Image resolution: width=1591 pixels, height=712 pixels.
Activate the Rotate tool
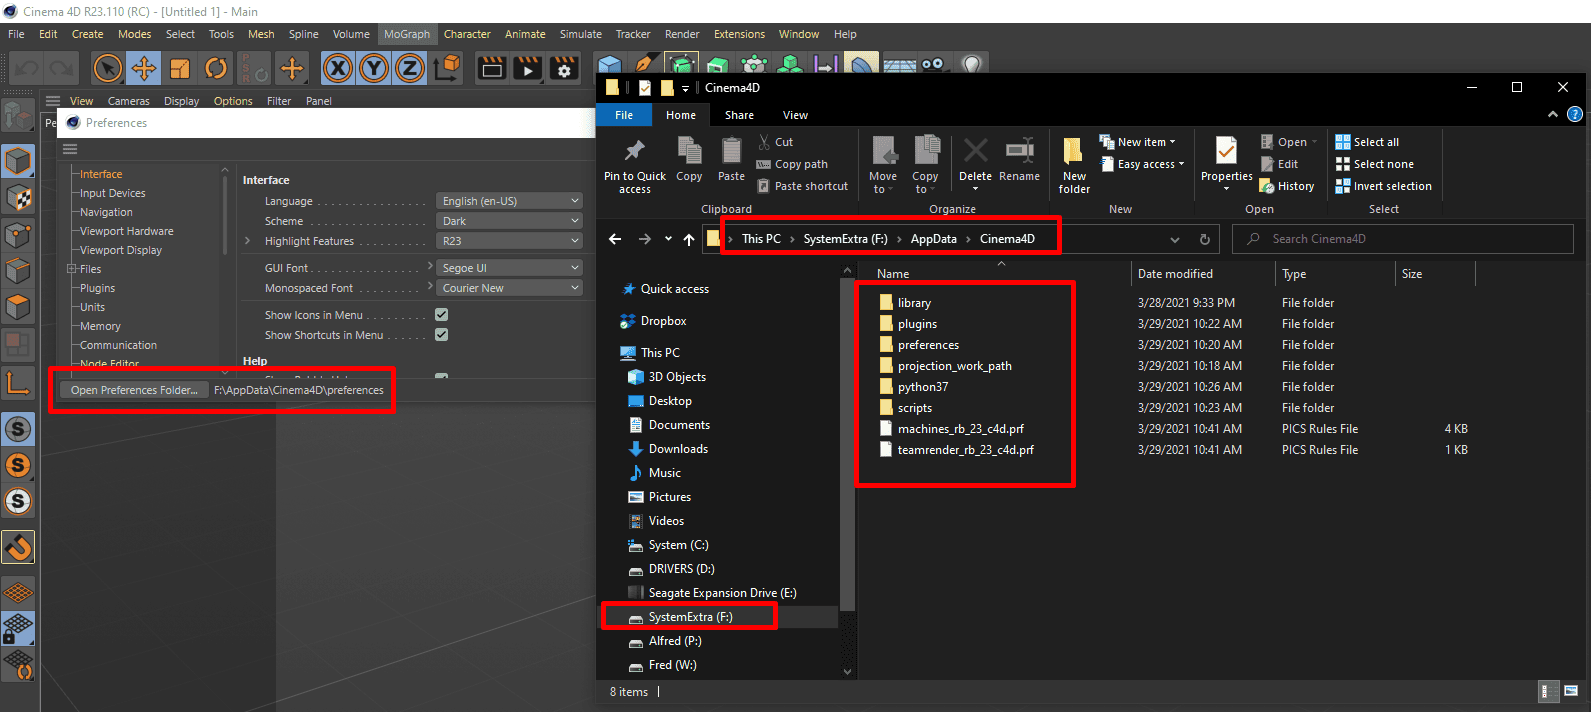click(216, 68)
